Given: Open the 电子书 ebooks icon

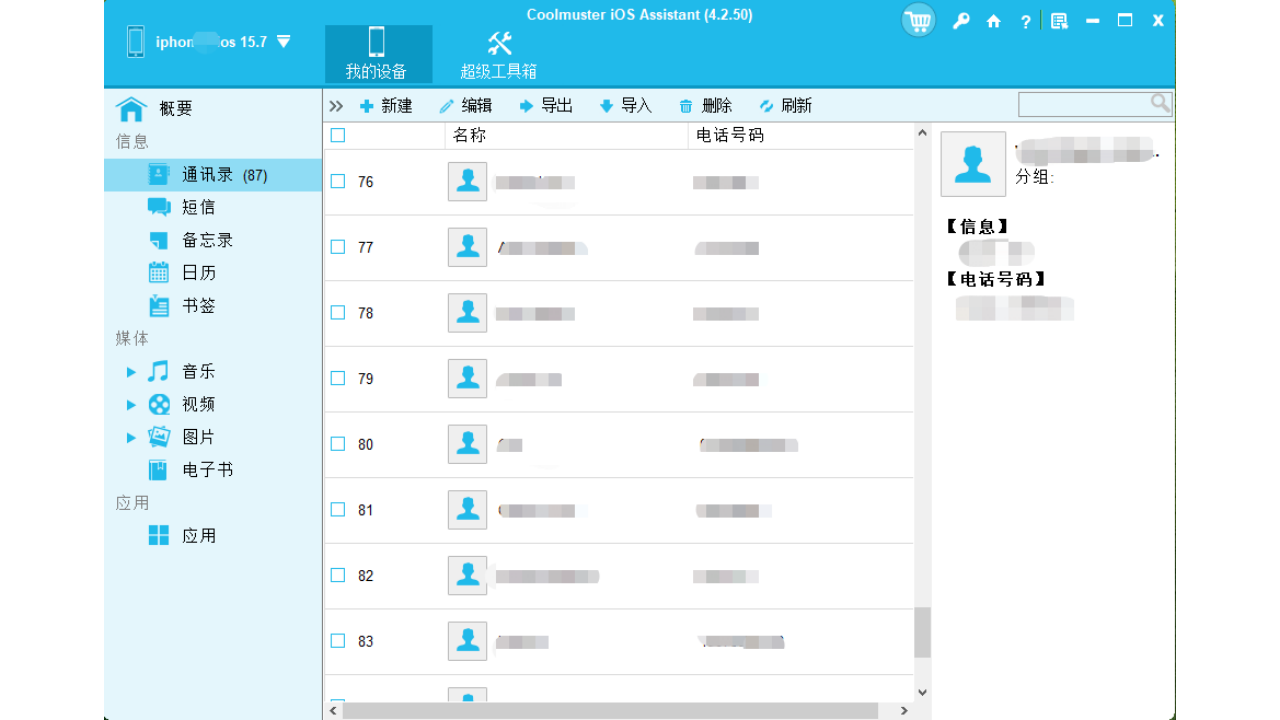Looking at the screenshot, I should (x=159, y=469).
